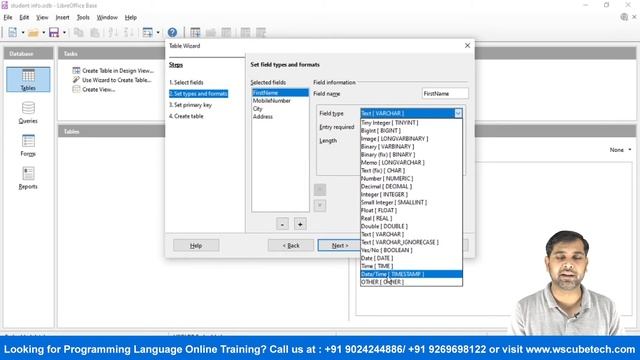
Task: Choose Number [NUMERIC] field type
Action: coord(411,178)
